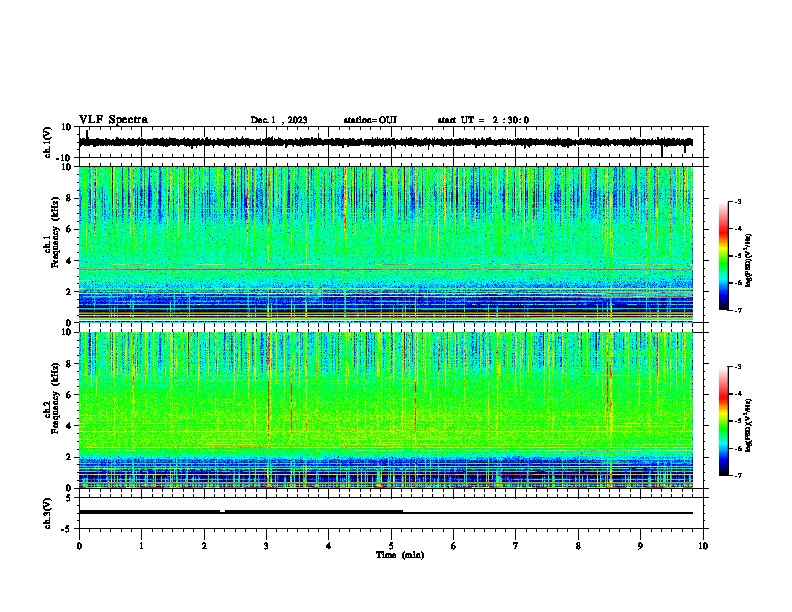The width and height of the screenshot is (792, 612).
Task: Click the "Time (min)" axis title
Action: click(x=400, y=555)
